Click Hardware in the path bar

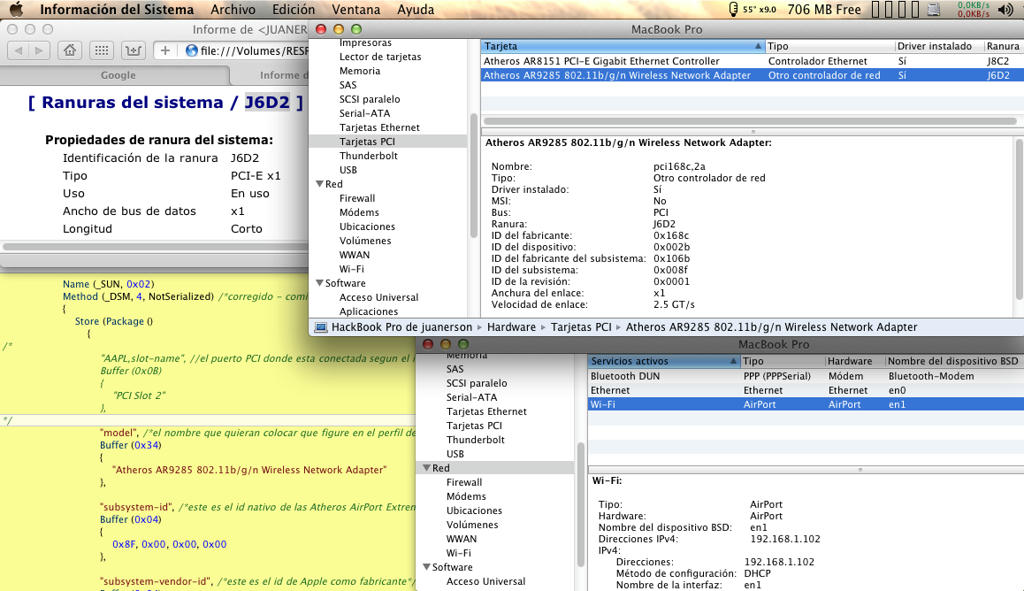(511, 327)
